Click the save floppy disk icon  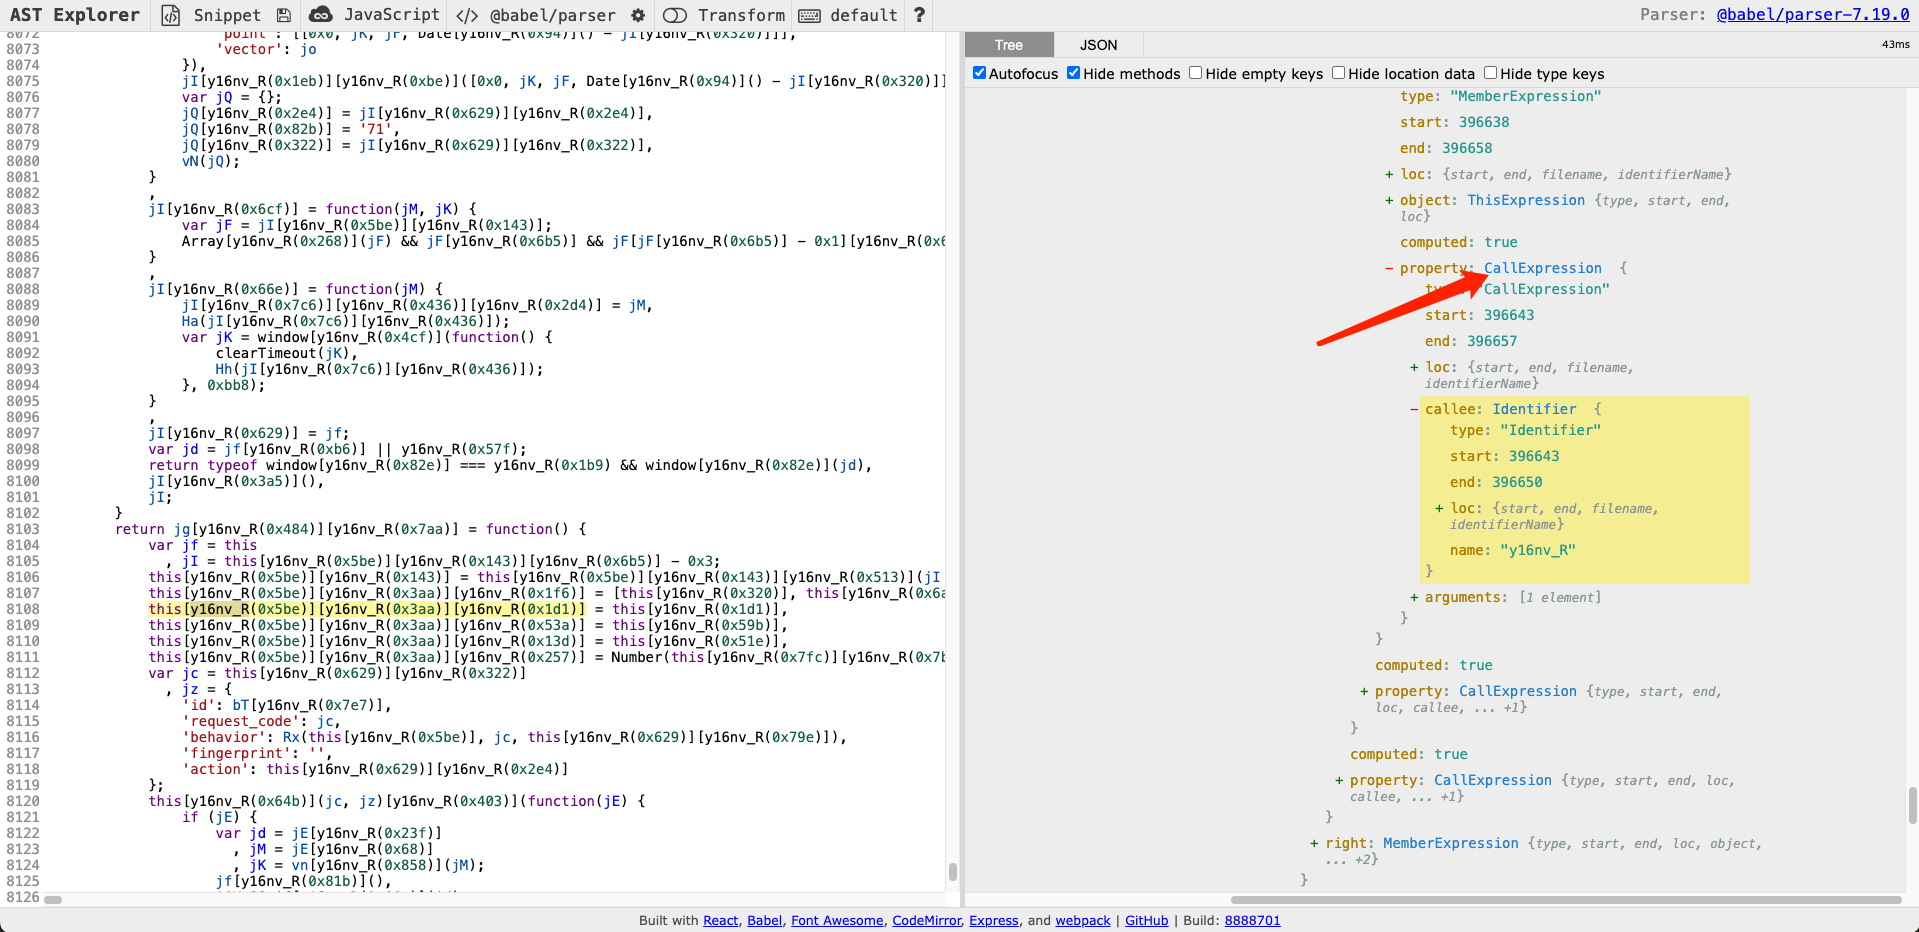(x=284, y=15)
